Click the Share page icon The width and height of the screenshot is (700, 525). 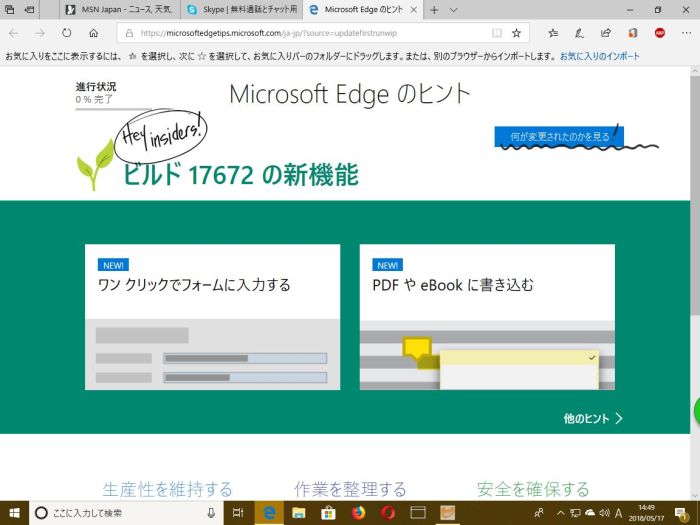(606, 33)
